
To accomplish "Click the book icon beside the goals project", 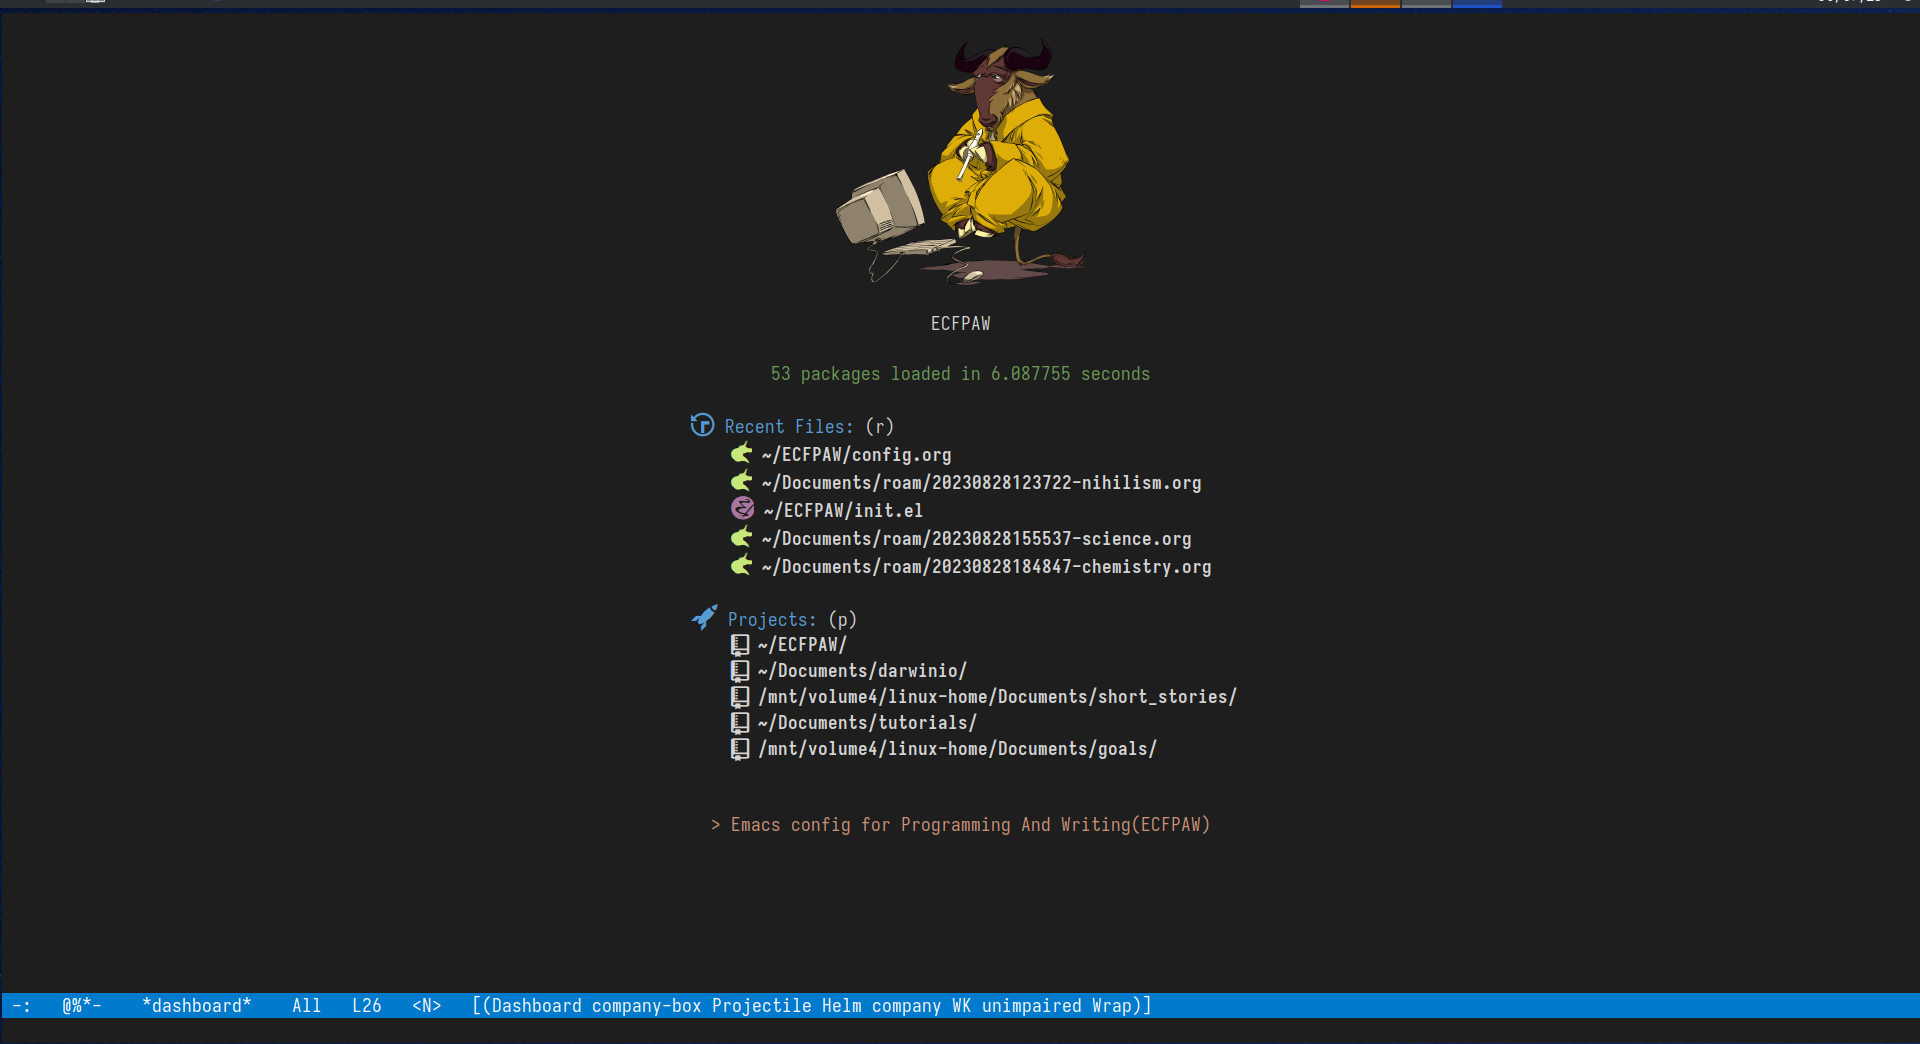I will 739,749.
